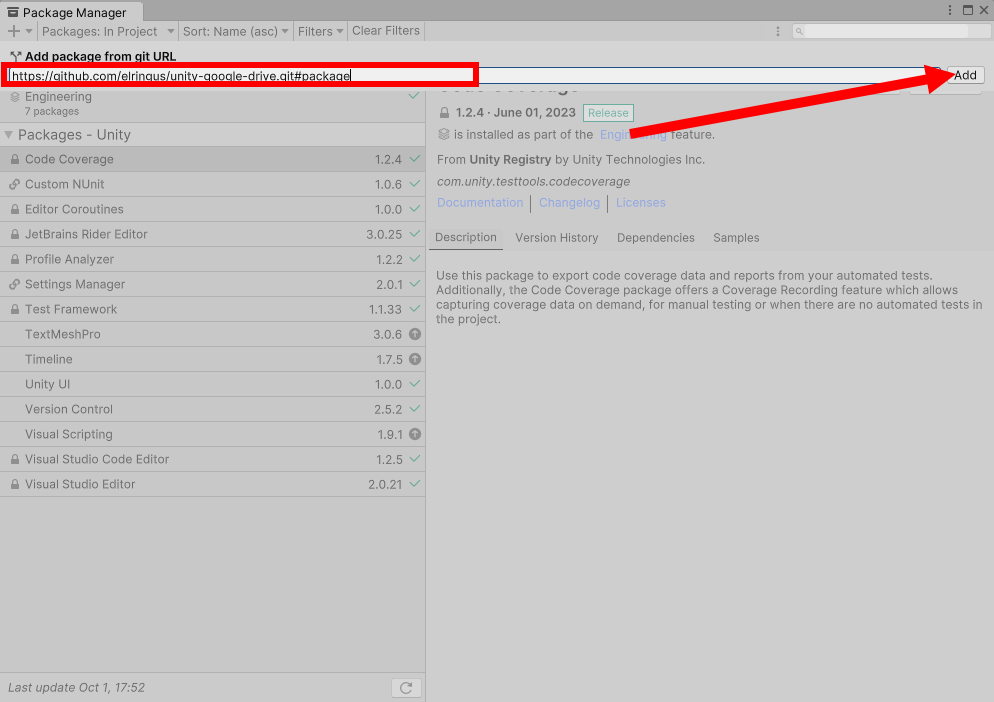Click the Engineering feature layers icon
The width and height of the screenshot is (994, 702).
point(15,97)
